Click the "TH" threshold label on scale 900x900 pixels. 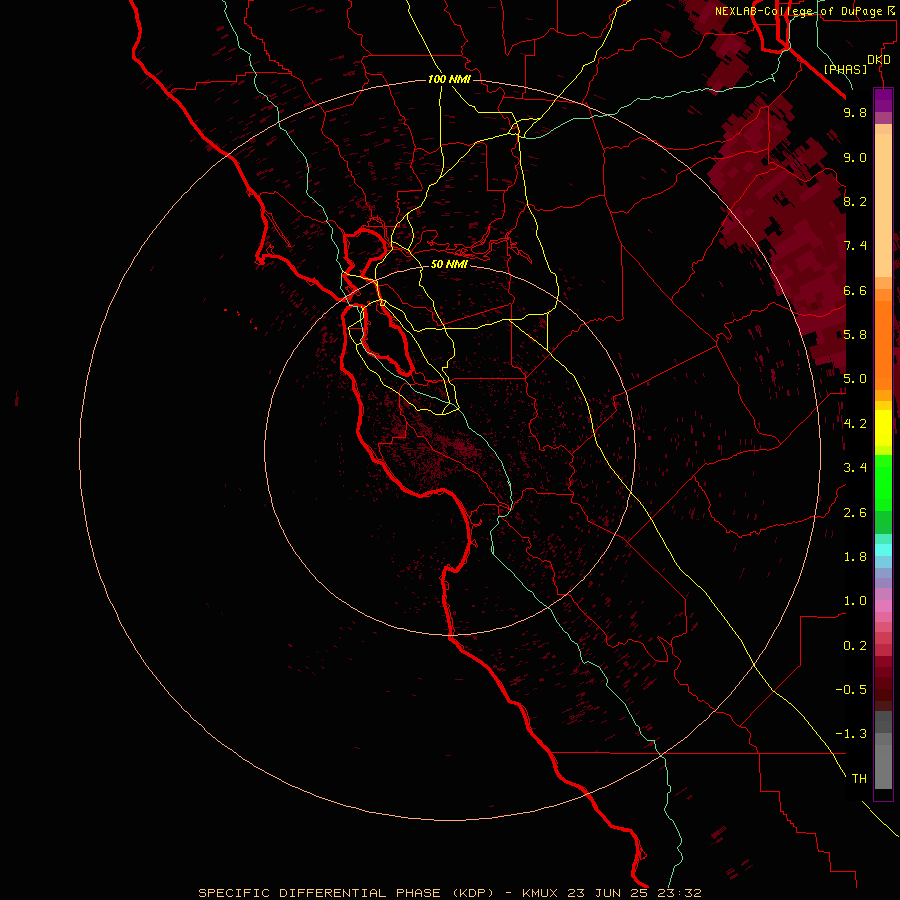click(859, 779)
